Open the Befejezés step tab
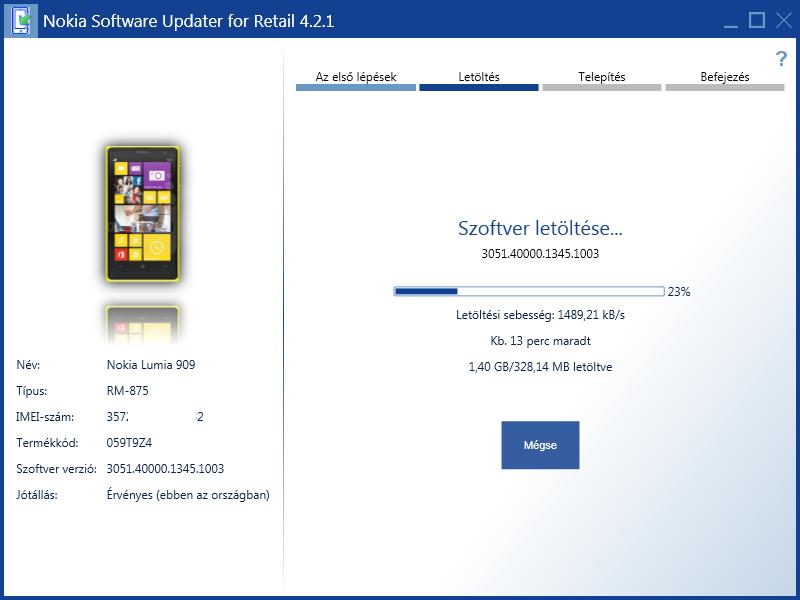 (724, 80)
